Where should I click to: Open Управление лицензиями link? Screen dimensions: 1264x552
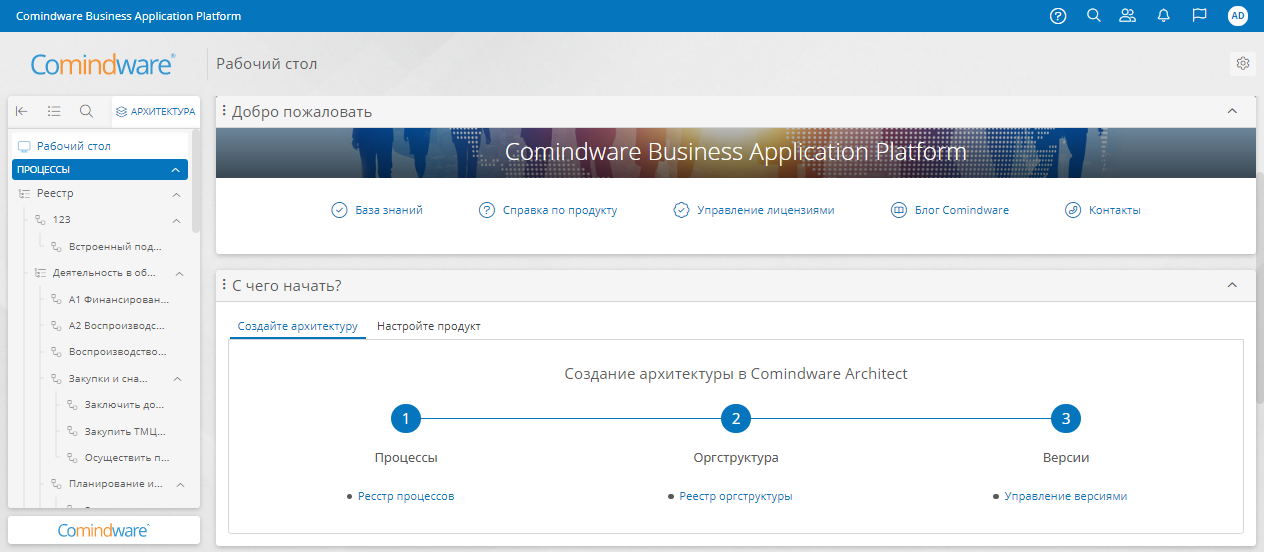coord(765,210)
